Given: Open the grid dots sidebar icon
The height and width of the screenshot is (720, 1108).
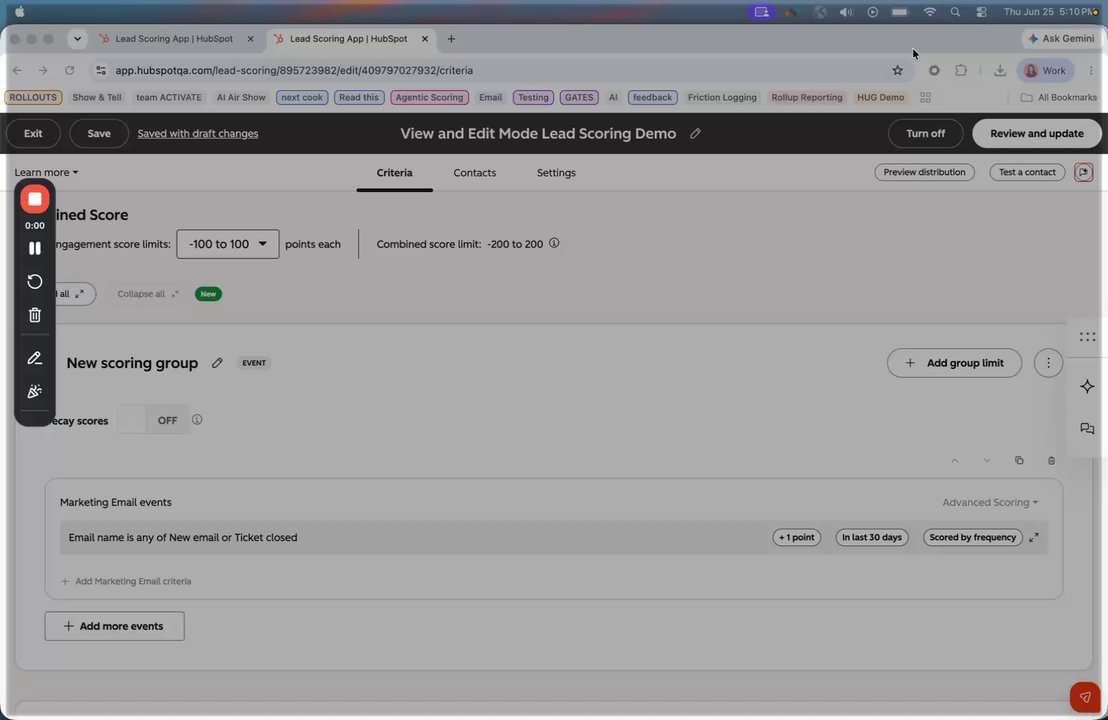Looking at the screenshot, I should point(1088,337).
